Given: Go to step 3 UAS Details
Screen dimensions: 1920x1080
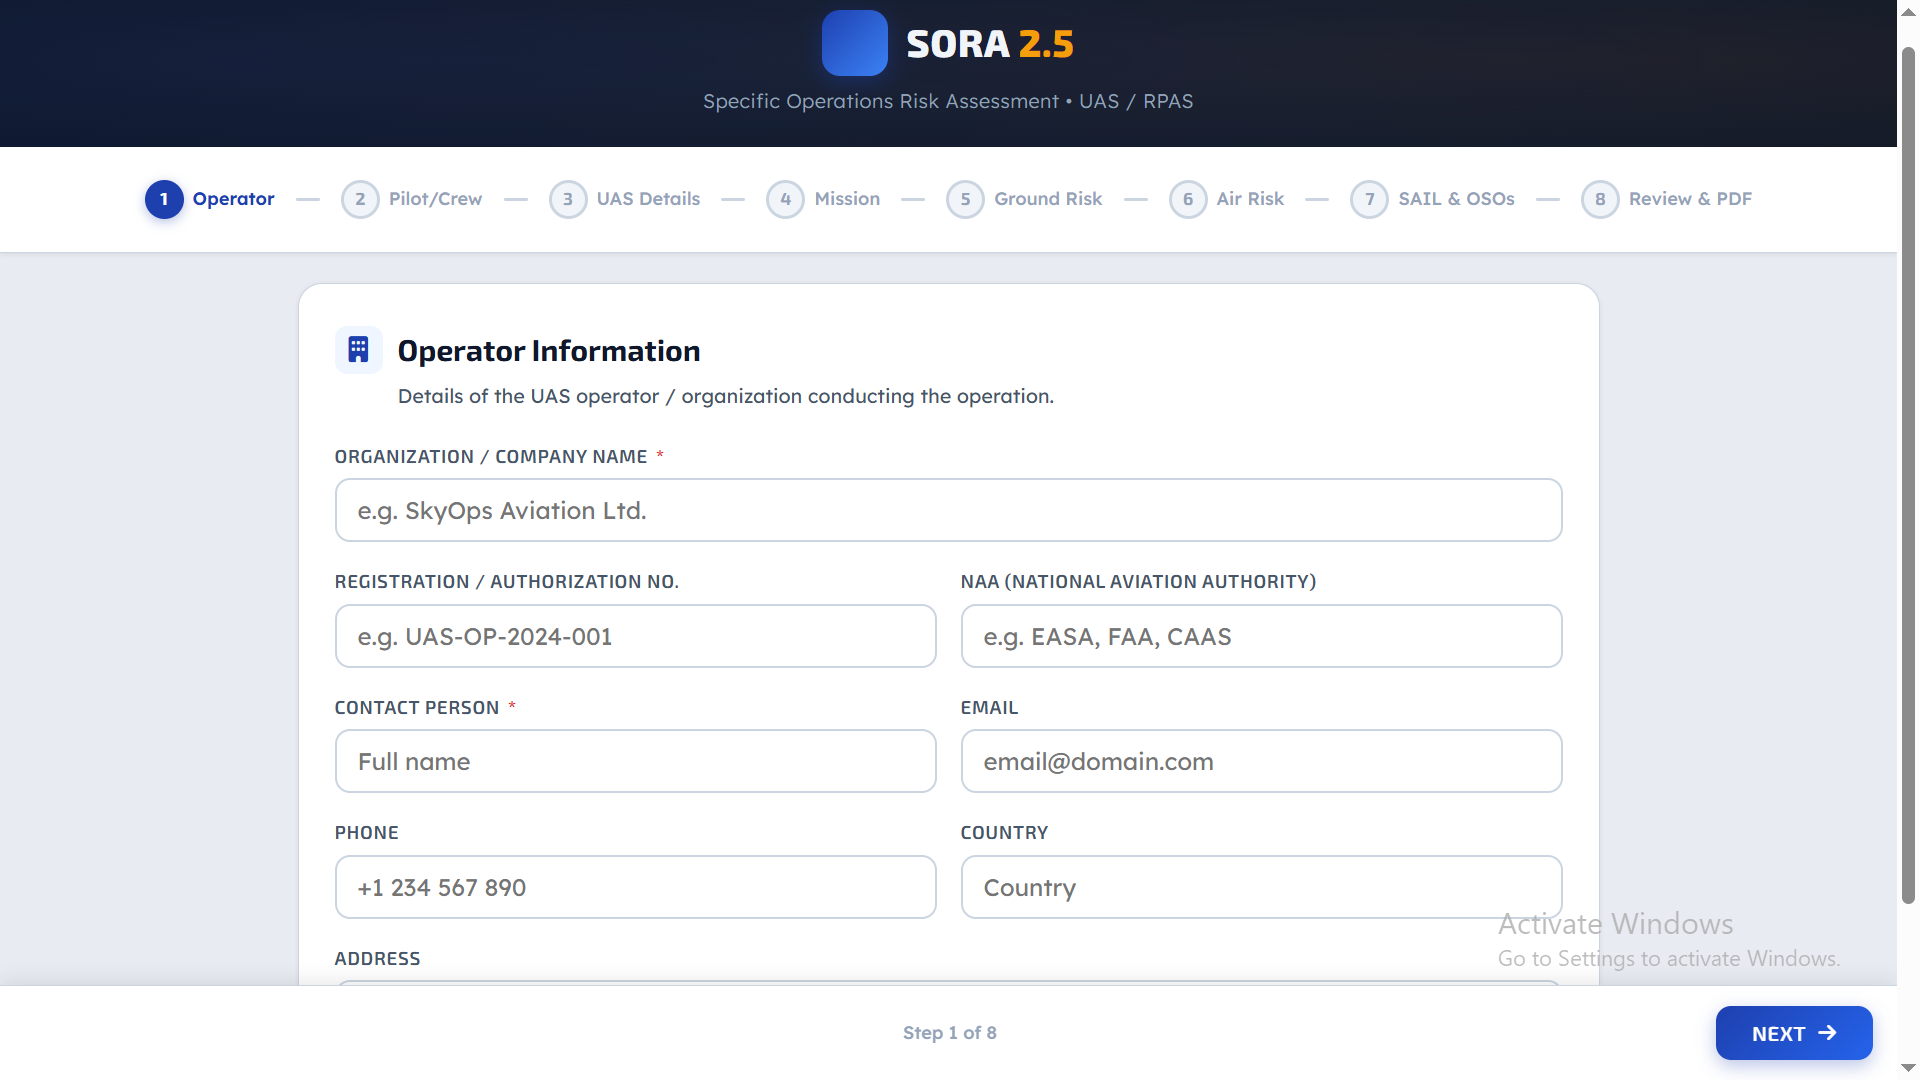Looking at the screenshot, I should click(x=625, y=199).
